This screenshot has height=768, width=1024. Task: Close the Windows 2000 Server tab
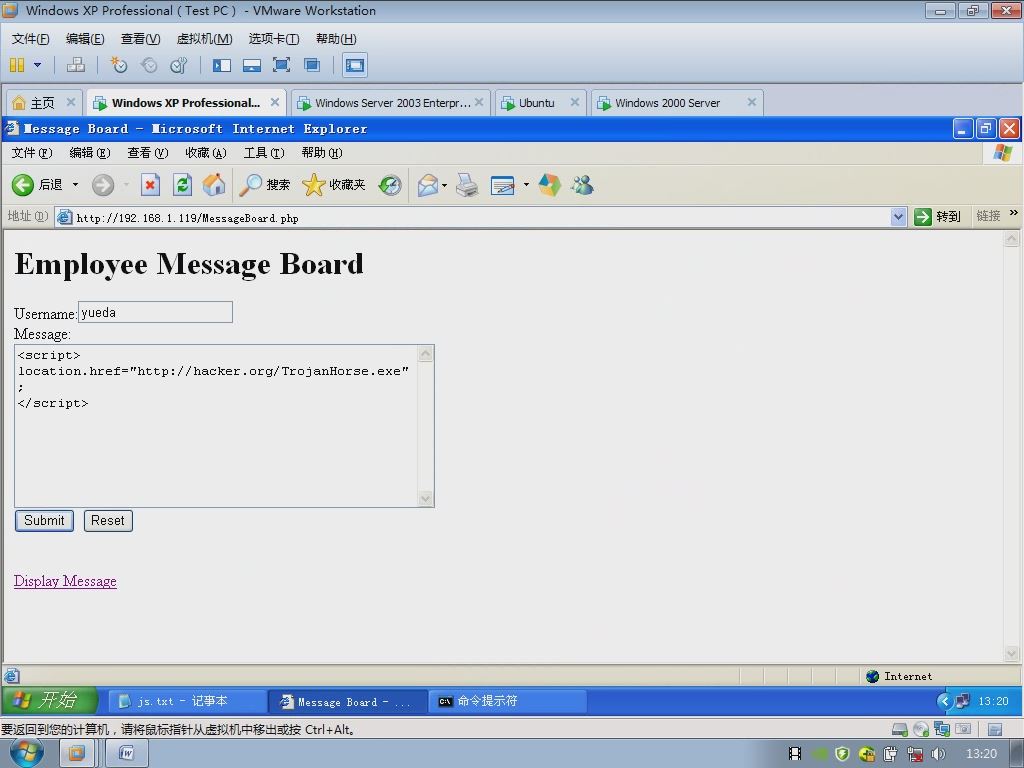[x=752, y=102]
